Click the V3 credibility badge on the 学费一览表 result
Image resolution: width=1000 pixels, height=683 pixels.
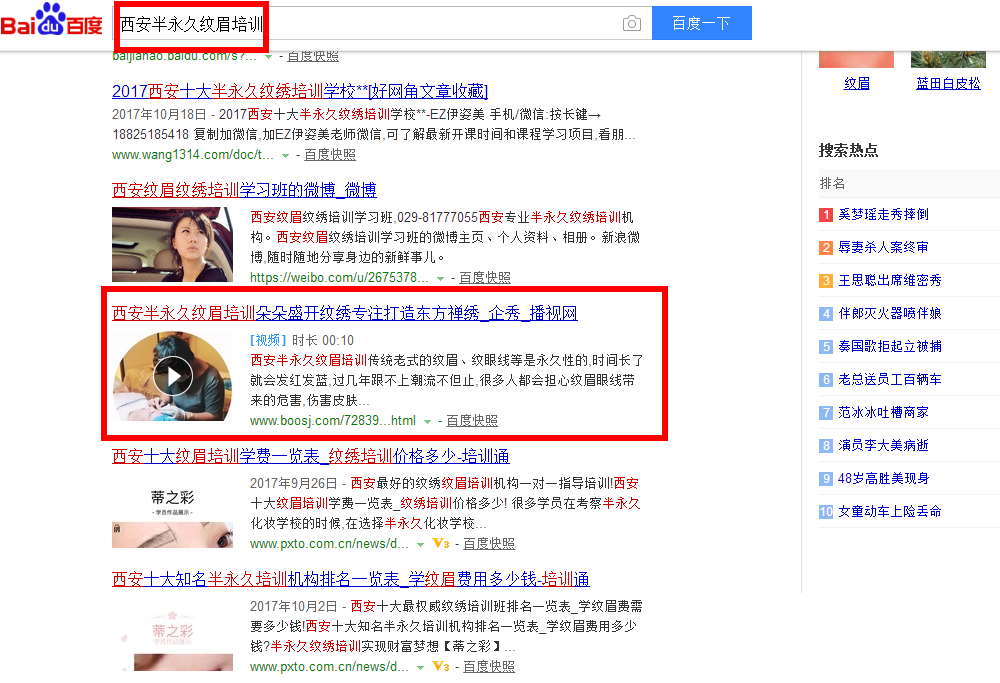441,543
